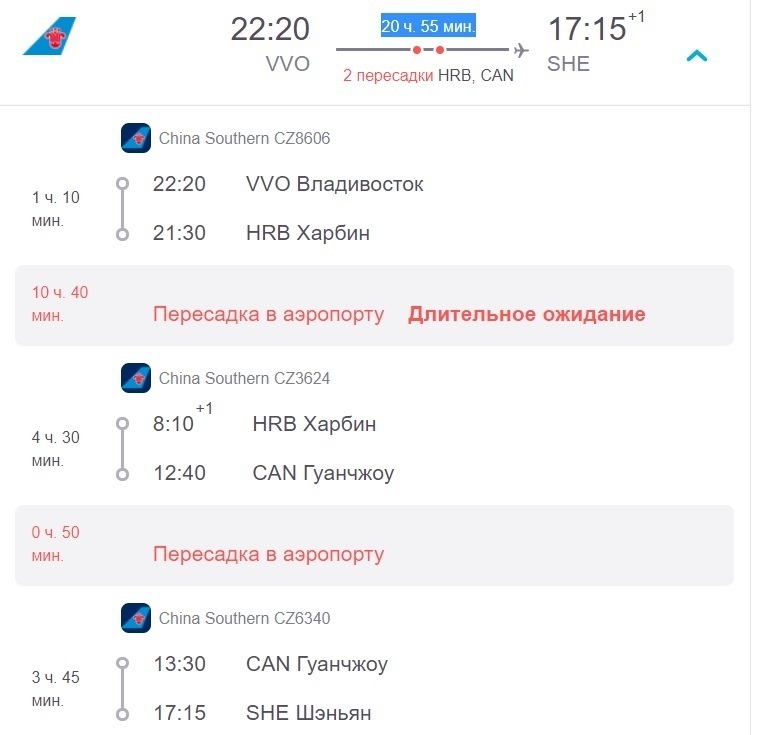
Task: Click the 10 ч. 40 мин. layover block
Action: tap(374, 305)
